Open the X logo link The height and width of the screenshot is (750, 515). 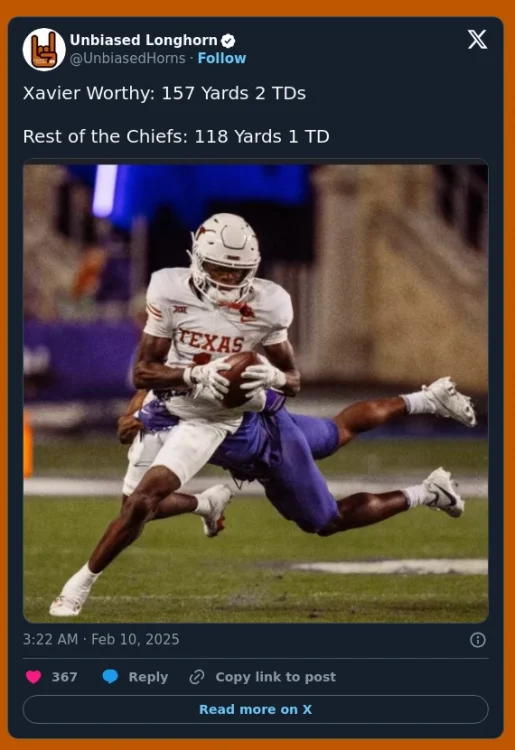477,39
